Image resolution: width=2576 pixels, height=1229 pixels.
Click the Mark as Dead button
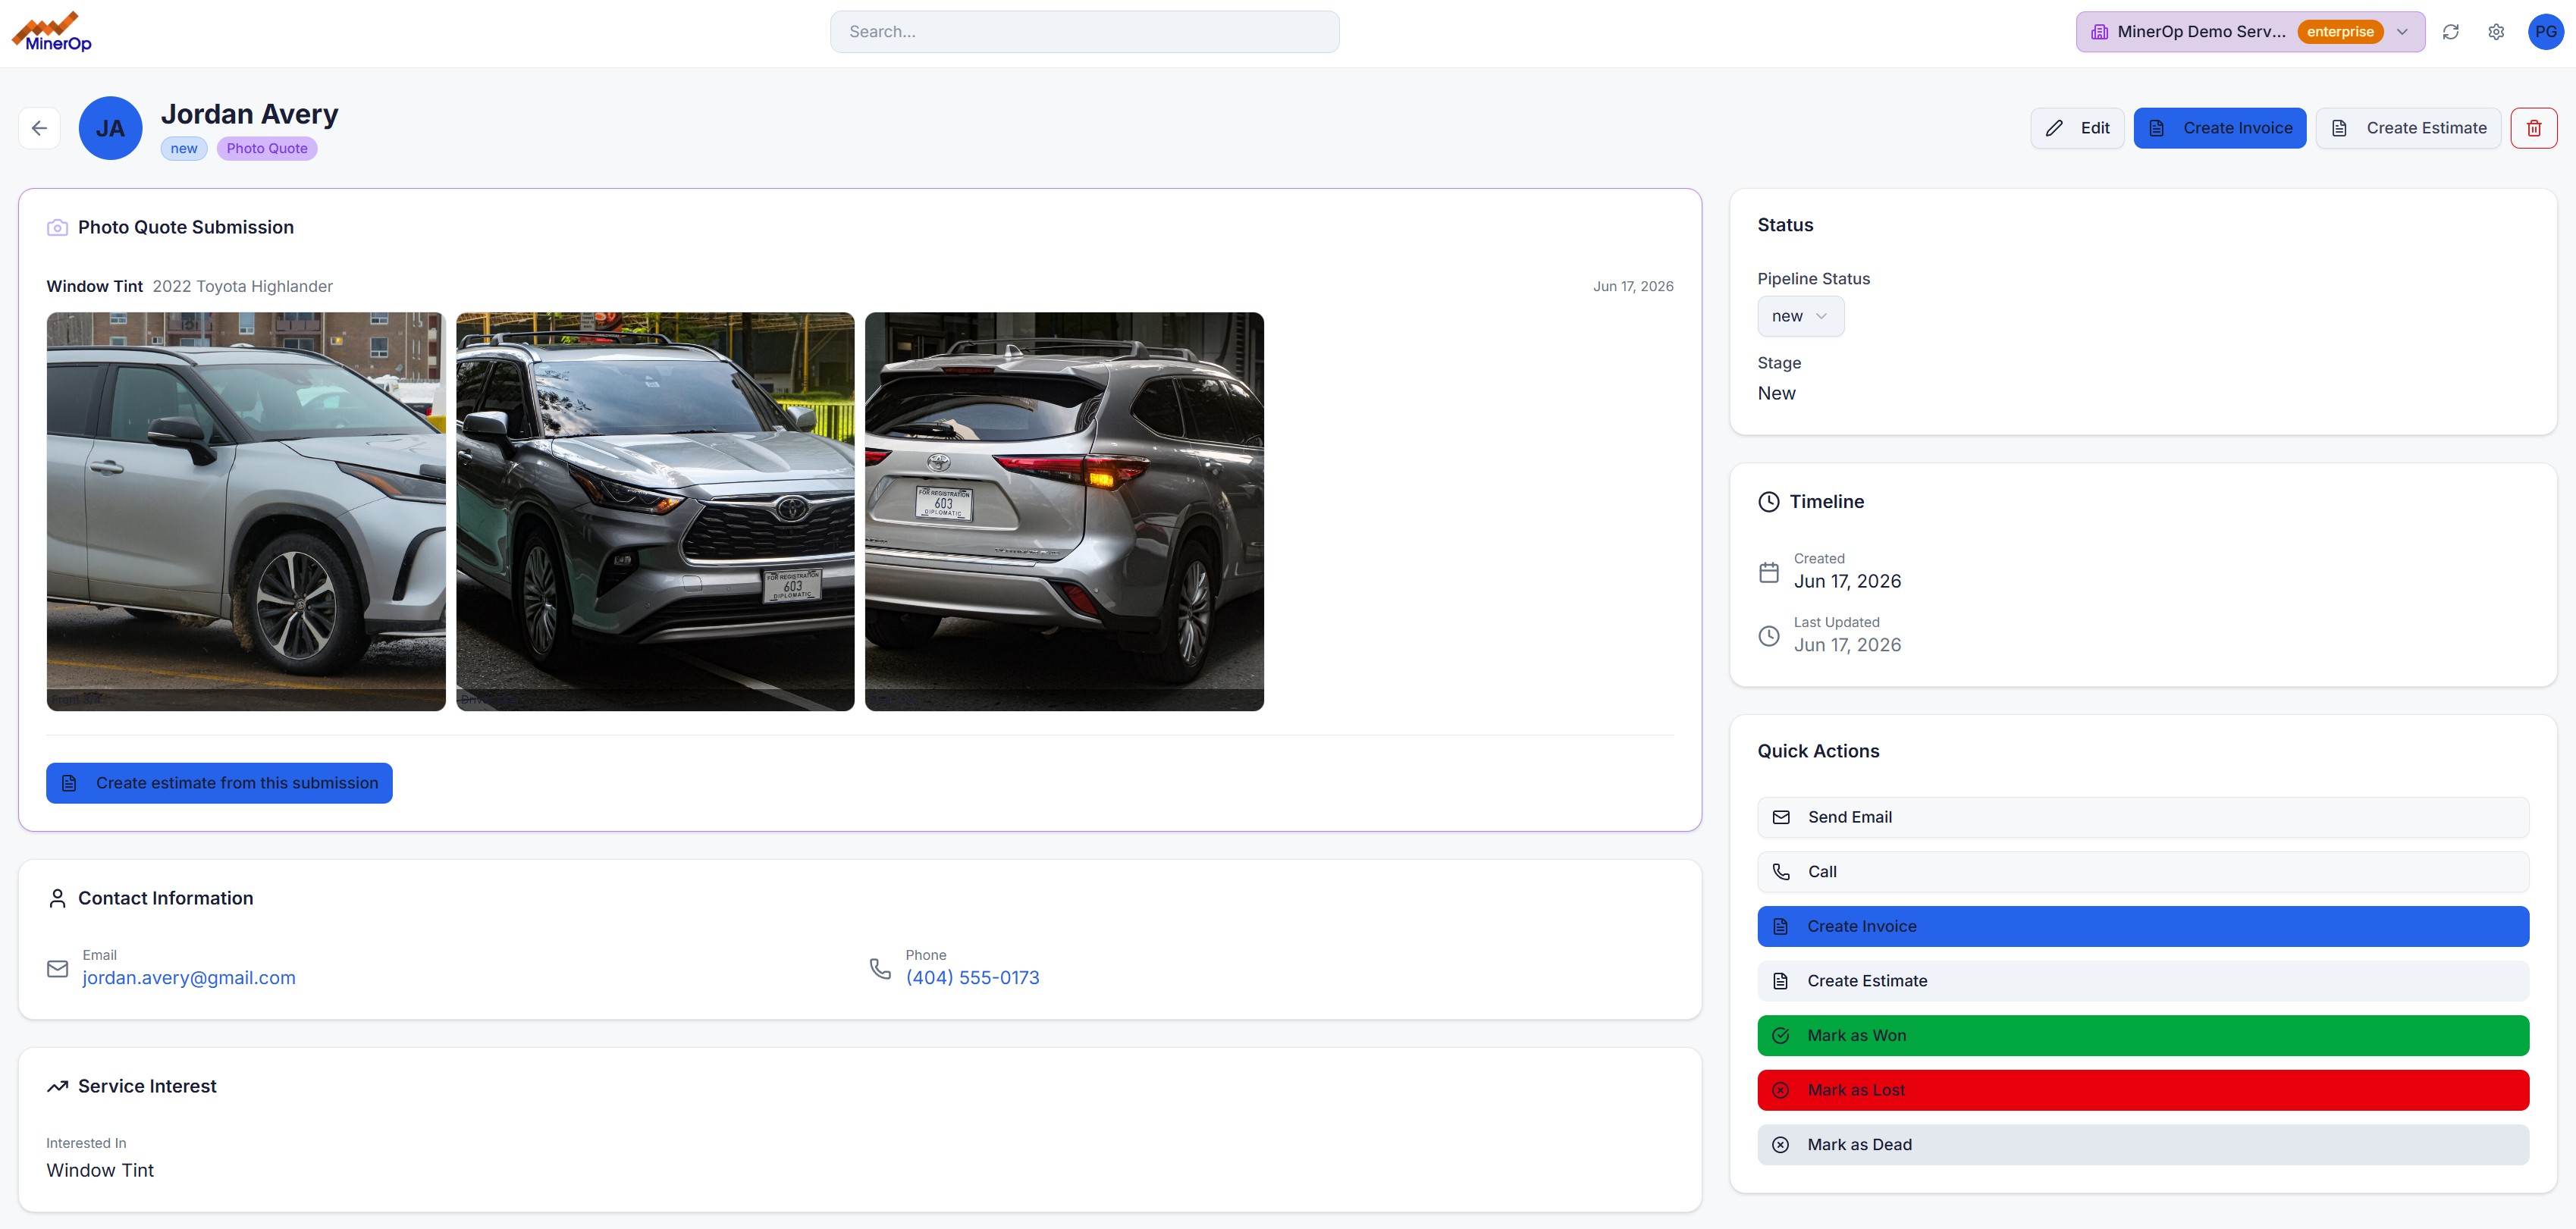coord(2142,1144)
